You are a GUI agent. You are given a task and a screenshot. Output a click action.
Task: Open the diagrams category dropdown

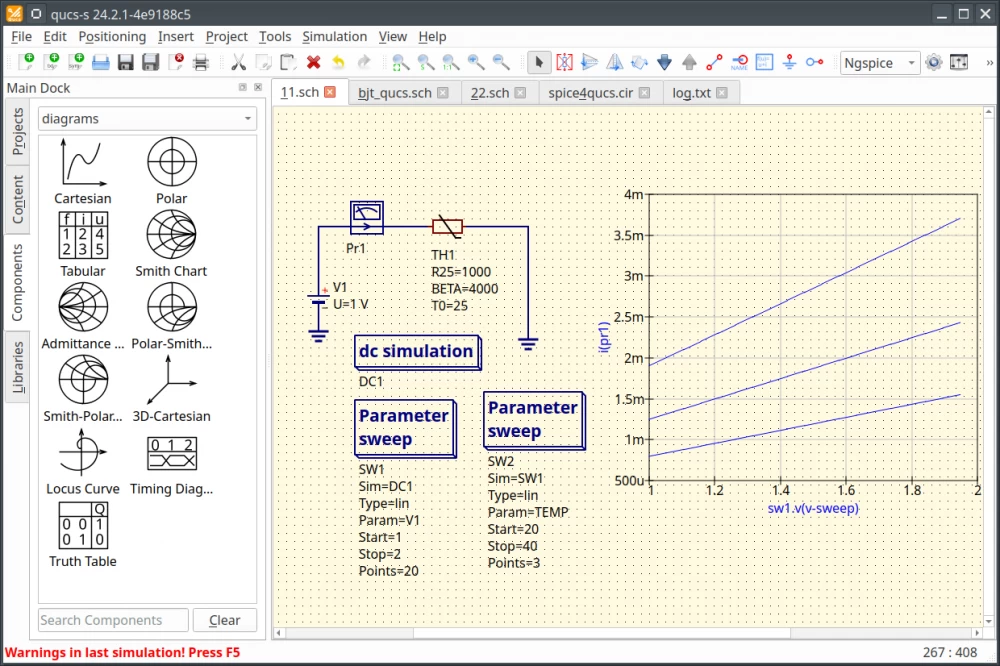(x=146, y=118)
